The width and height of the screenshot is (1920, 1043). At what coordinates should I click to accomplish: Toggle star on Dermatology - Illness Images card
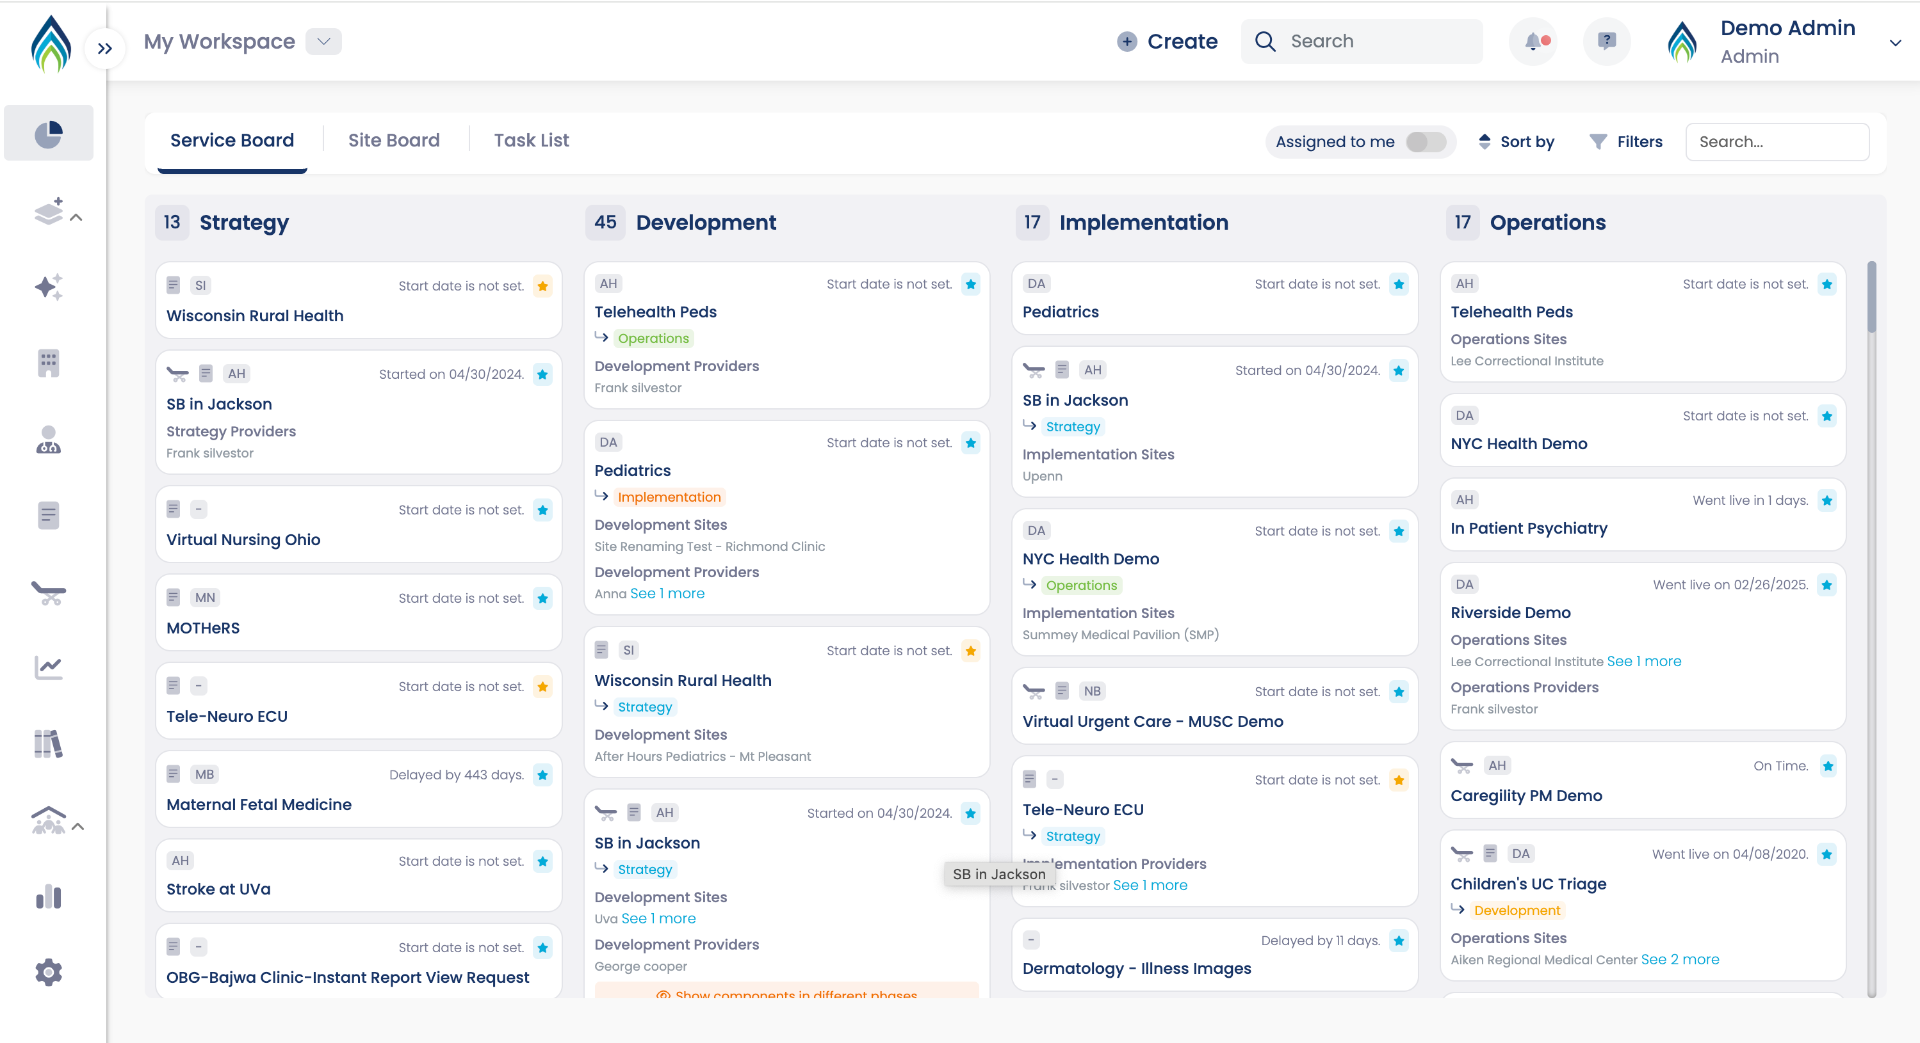[1399, 941]
